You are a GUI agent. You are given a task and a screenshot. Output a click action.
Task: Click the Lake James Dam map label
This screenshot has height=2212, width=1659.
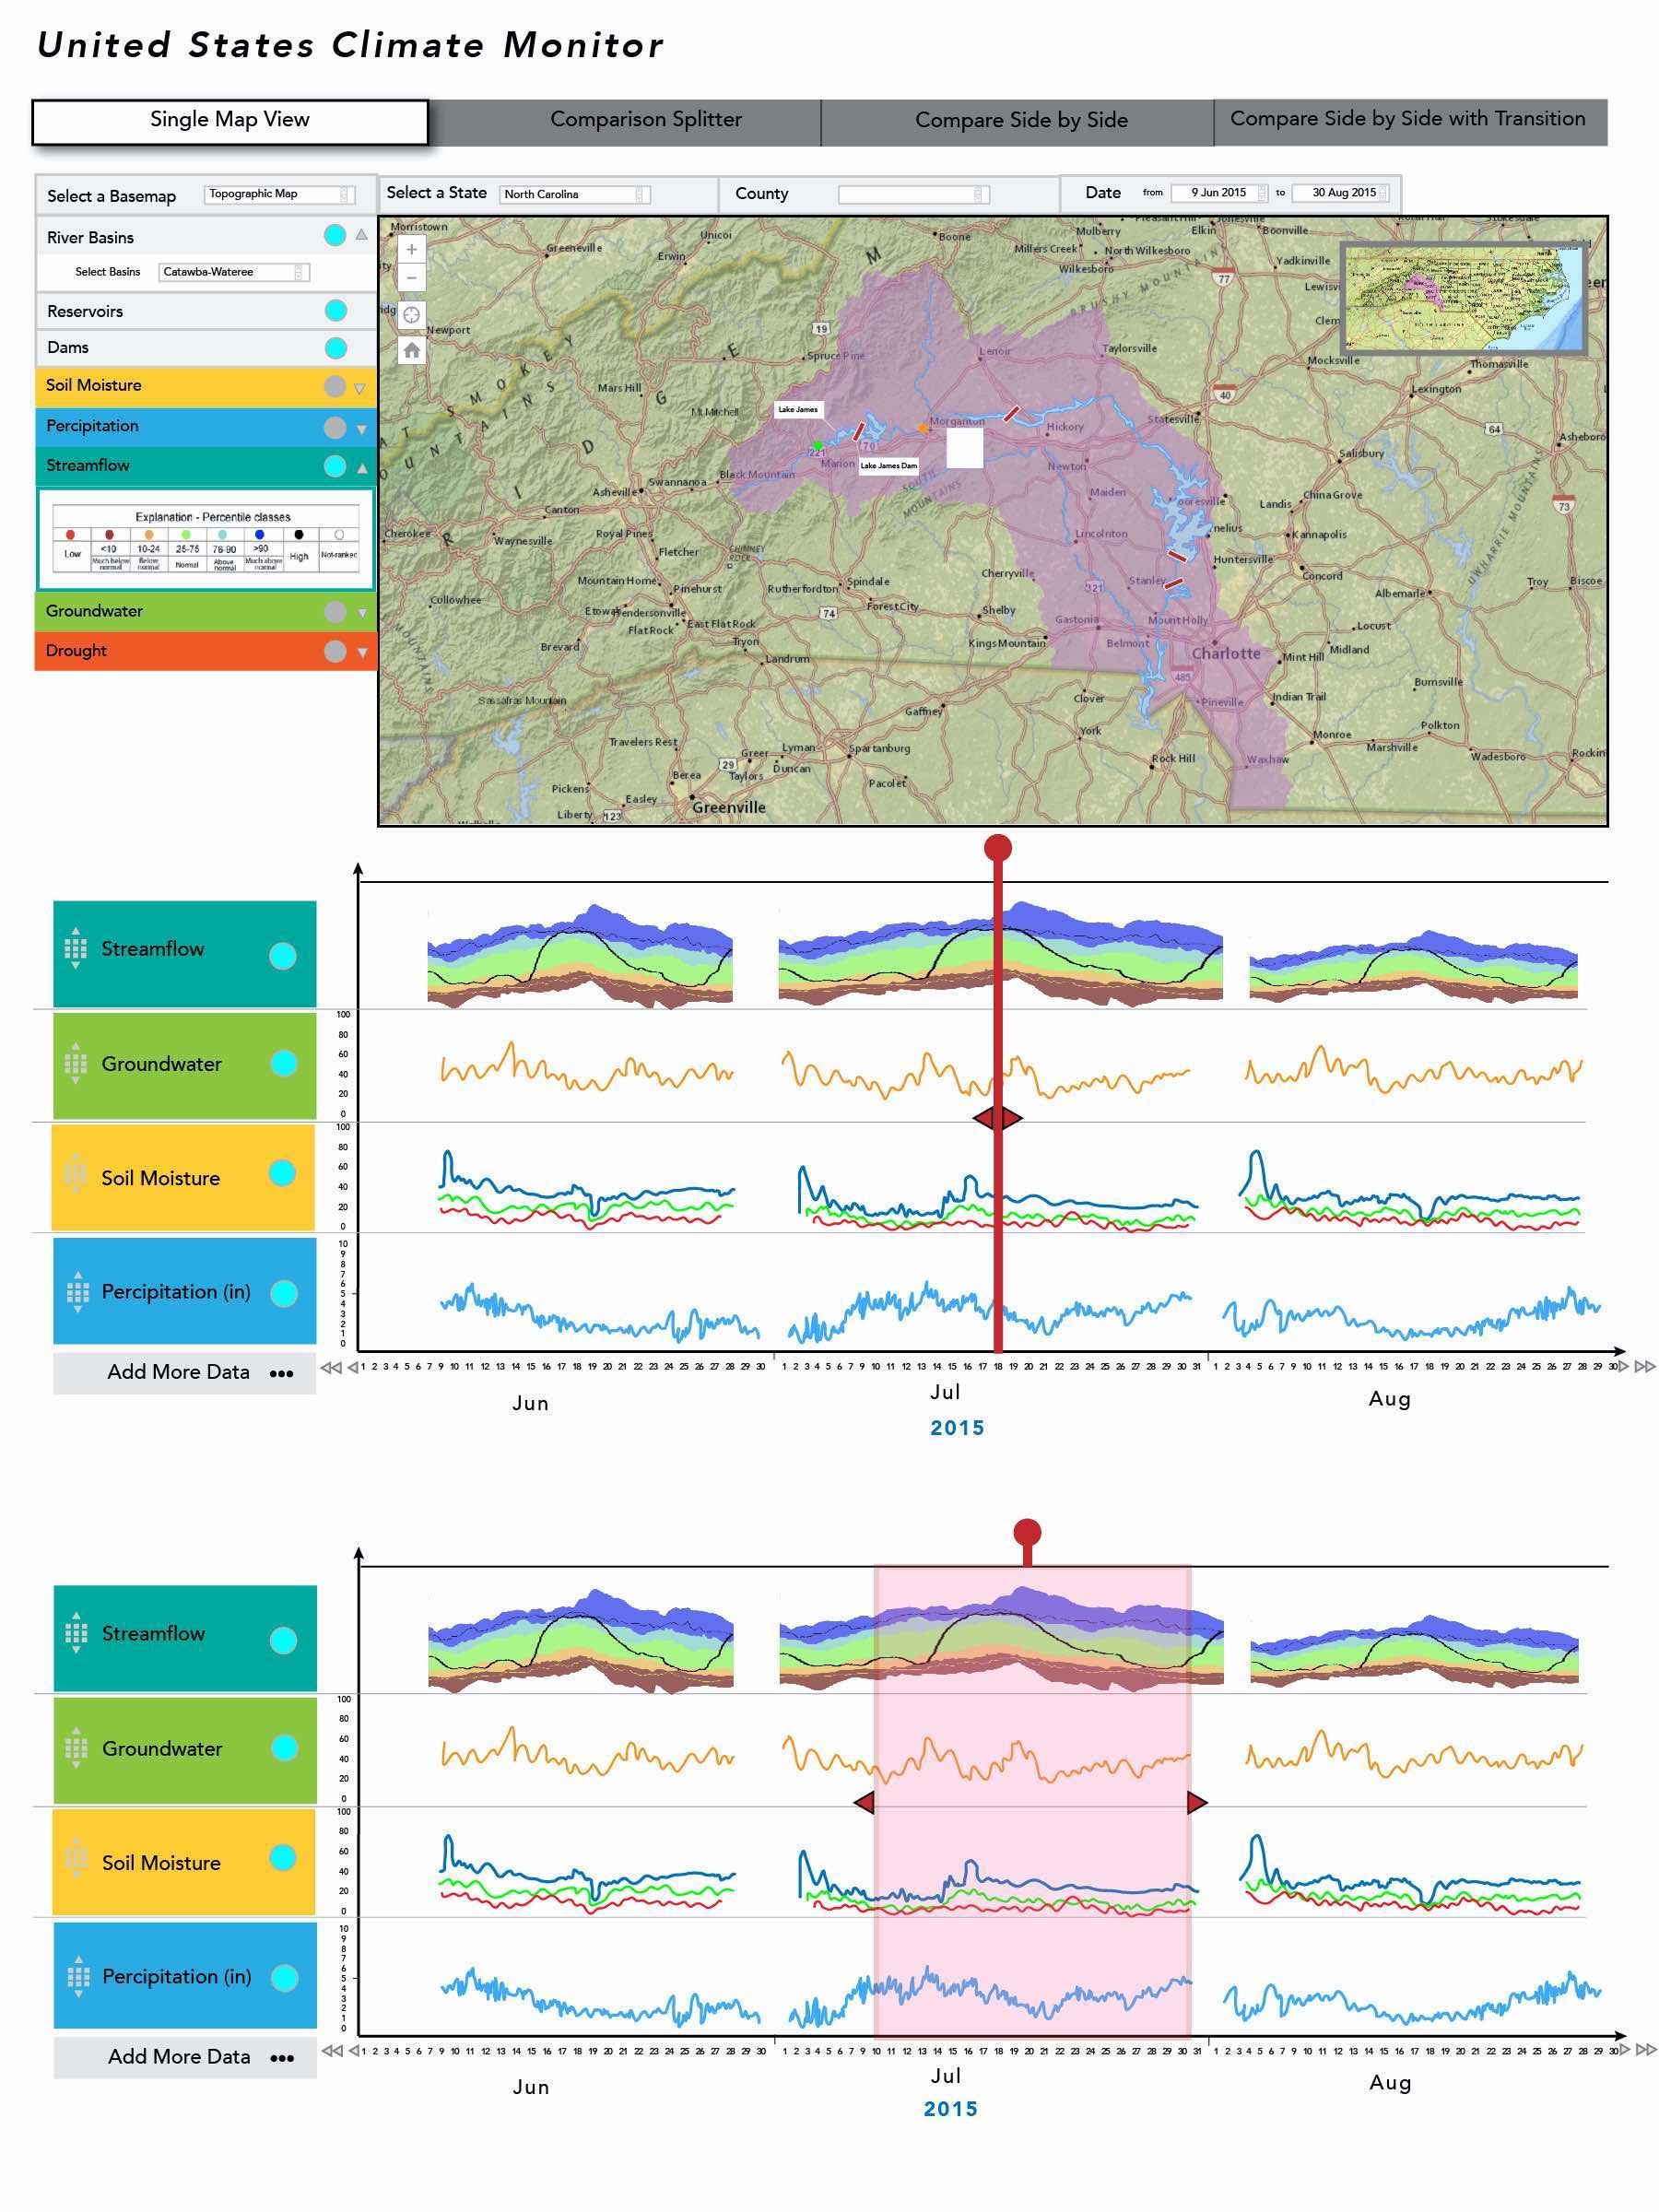click(x=888, y=465)
